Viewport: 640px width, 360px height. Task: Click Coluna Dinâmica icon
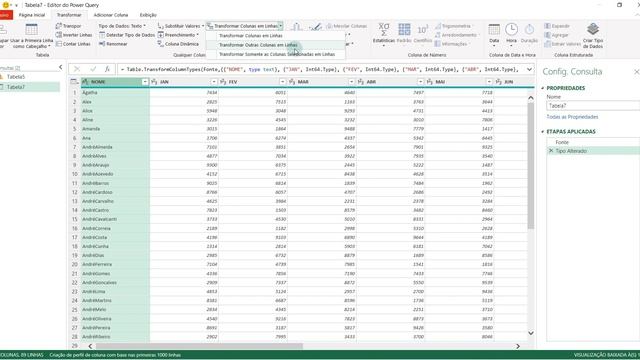[161, 44]
